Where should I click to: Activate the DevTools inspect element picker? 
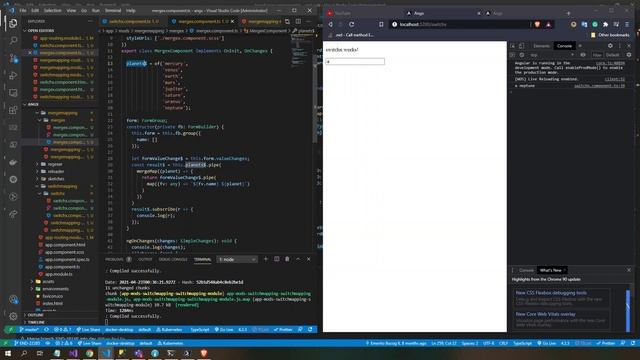click(513, 46)
